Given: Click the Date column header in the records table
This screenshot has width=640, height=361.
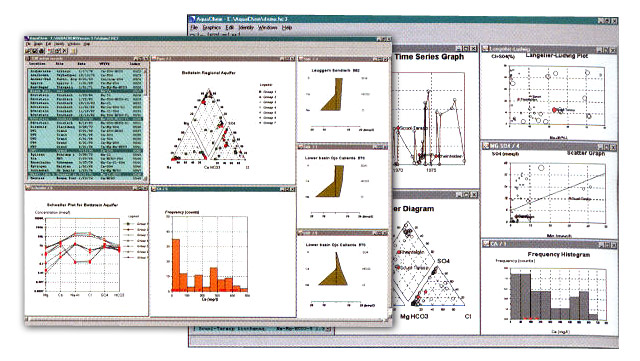Looking at the screenshot, I should (81, 64).
